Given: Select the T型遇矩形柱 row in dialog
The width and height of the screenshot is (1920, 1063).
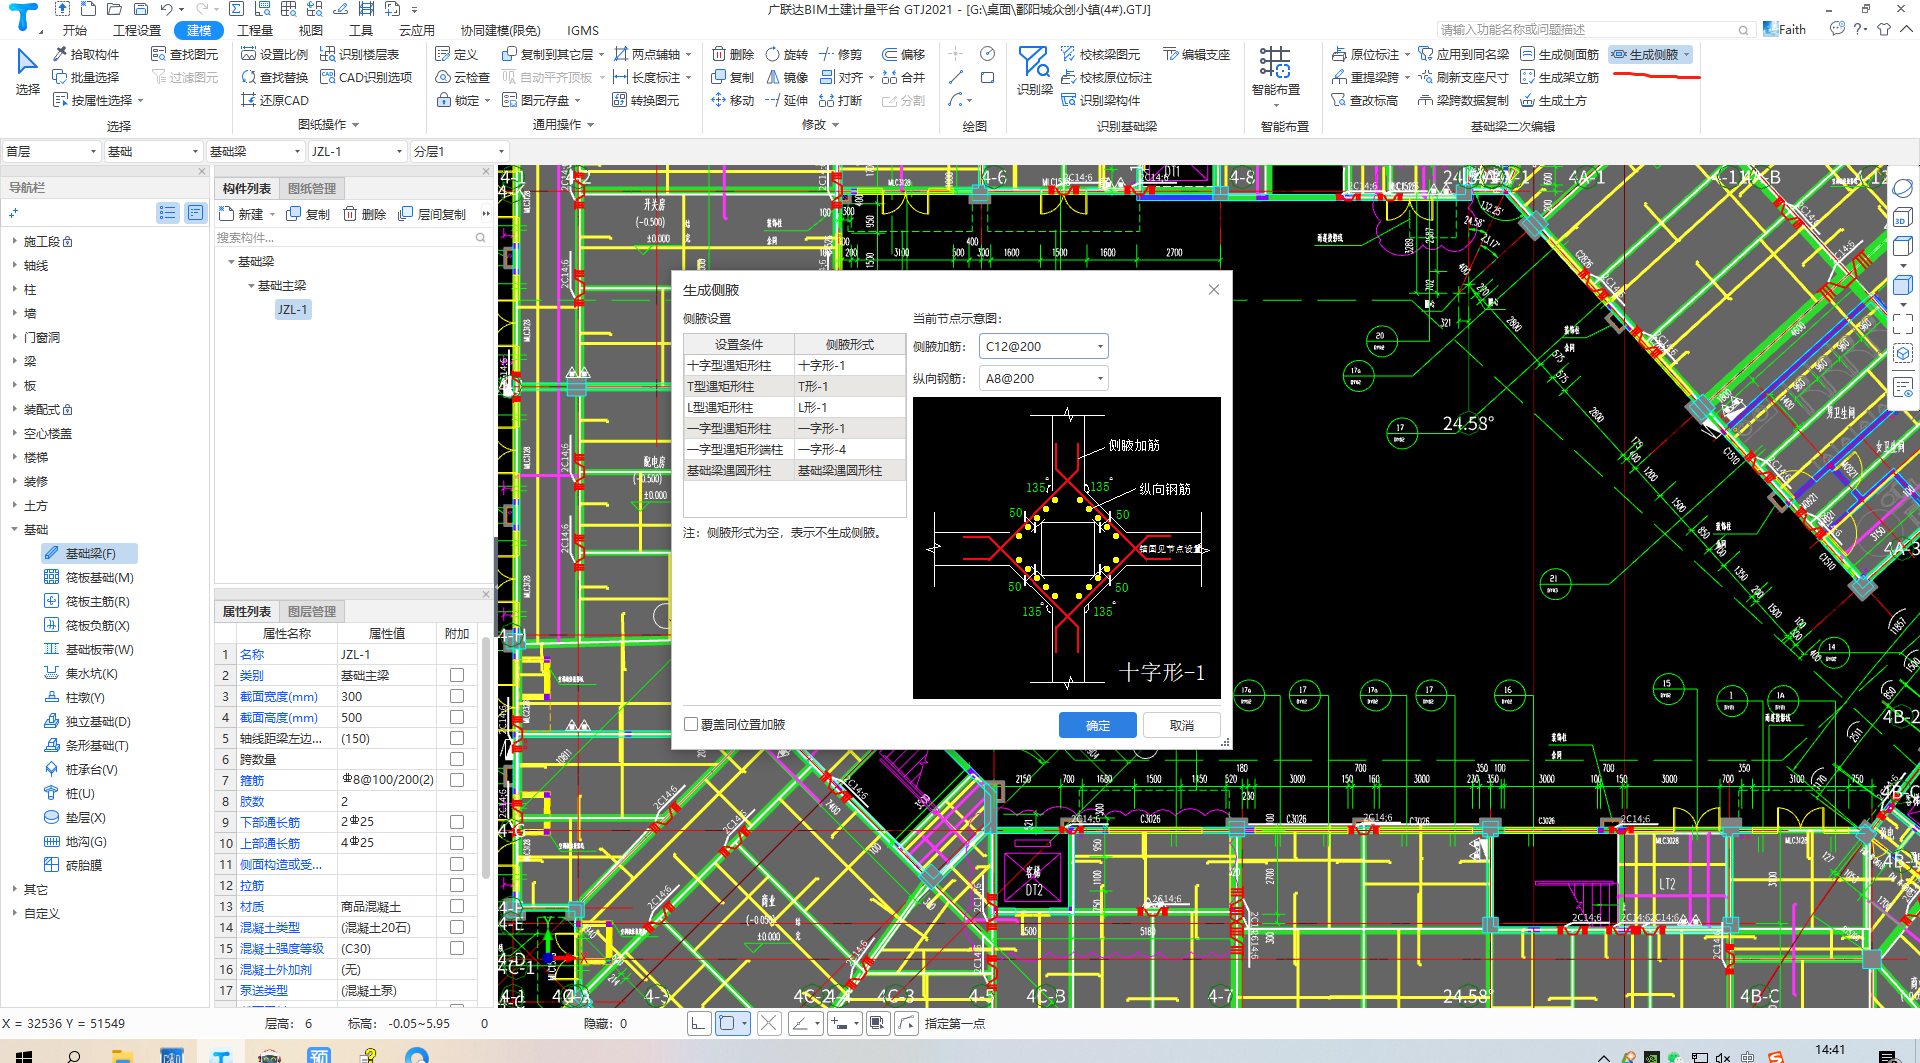Looking at the screenshot, I should 795,386.
